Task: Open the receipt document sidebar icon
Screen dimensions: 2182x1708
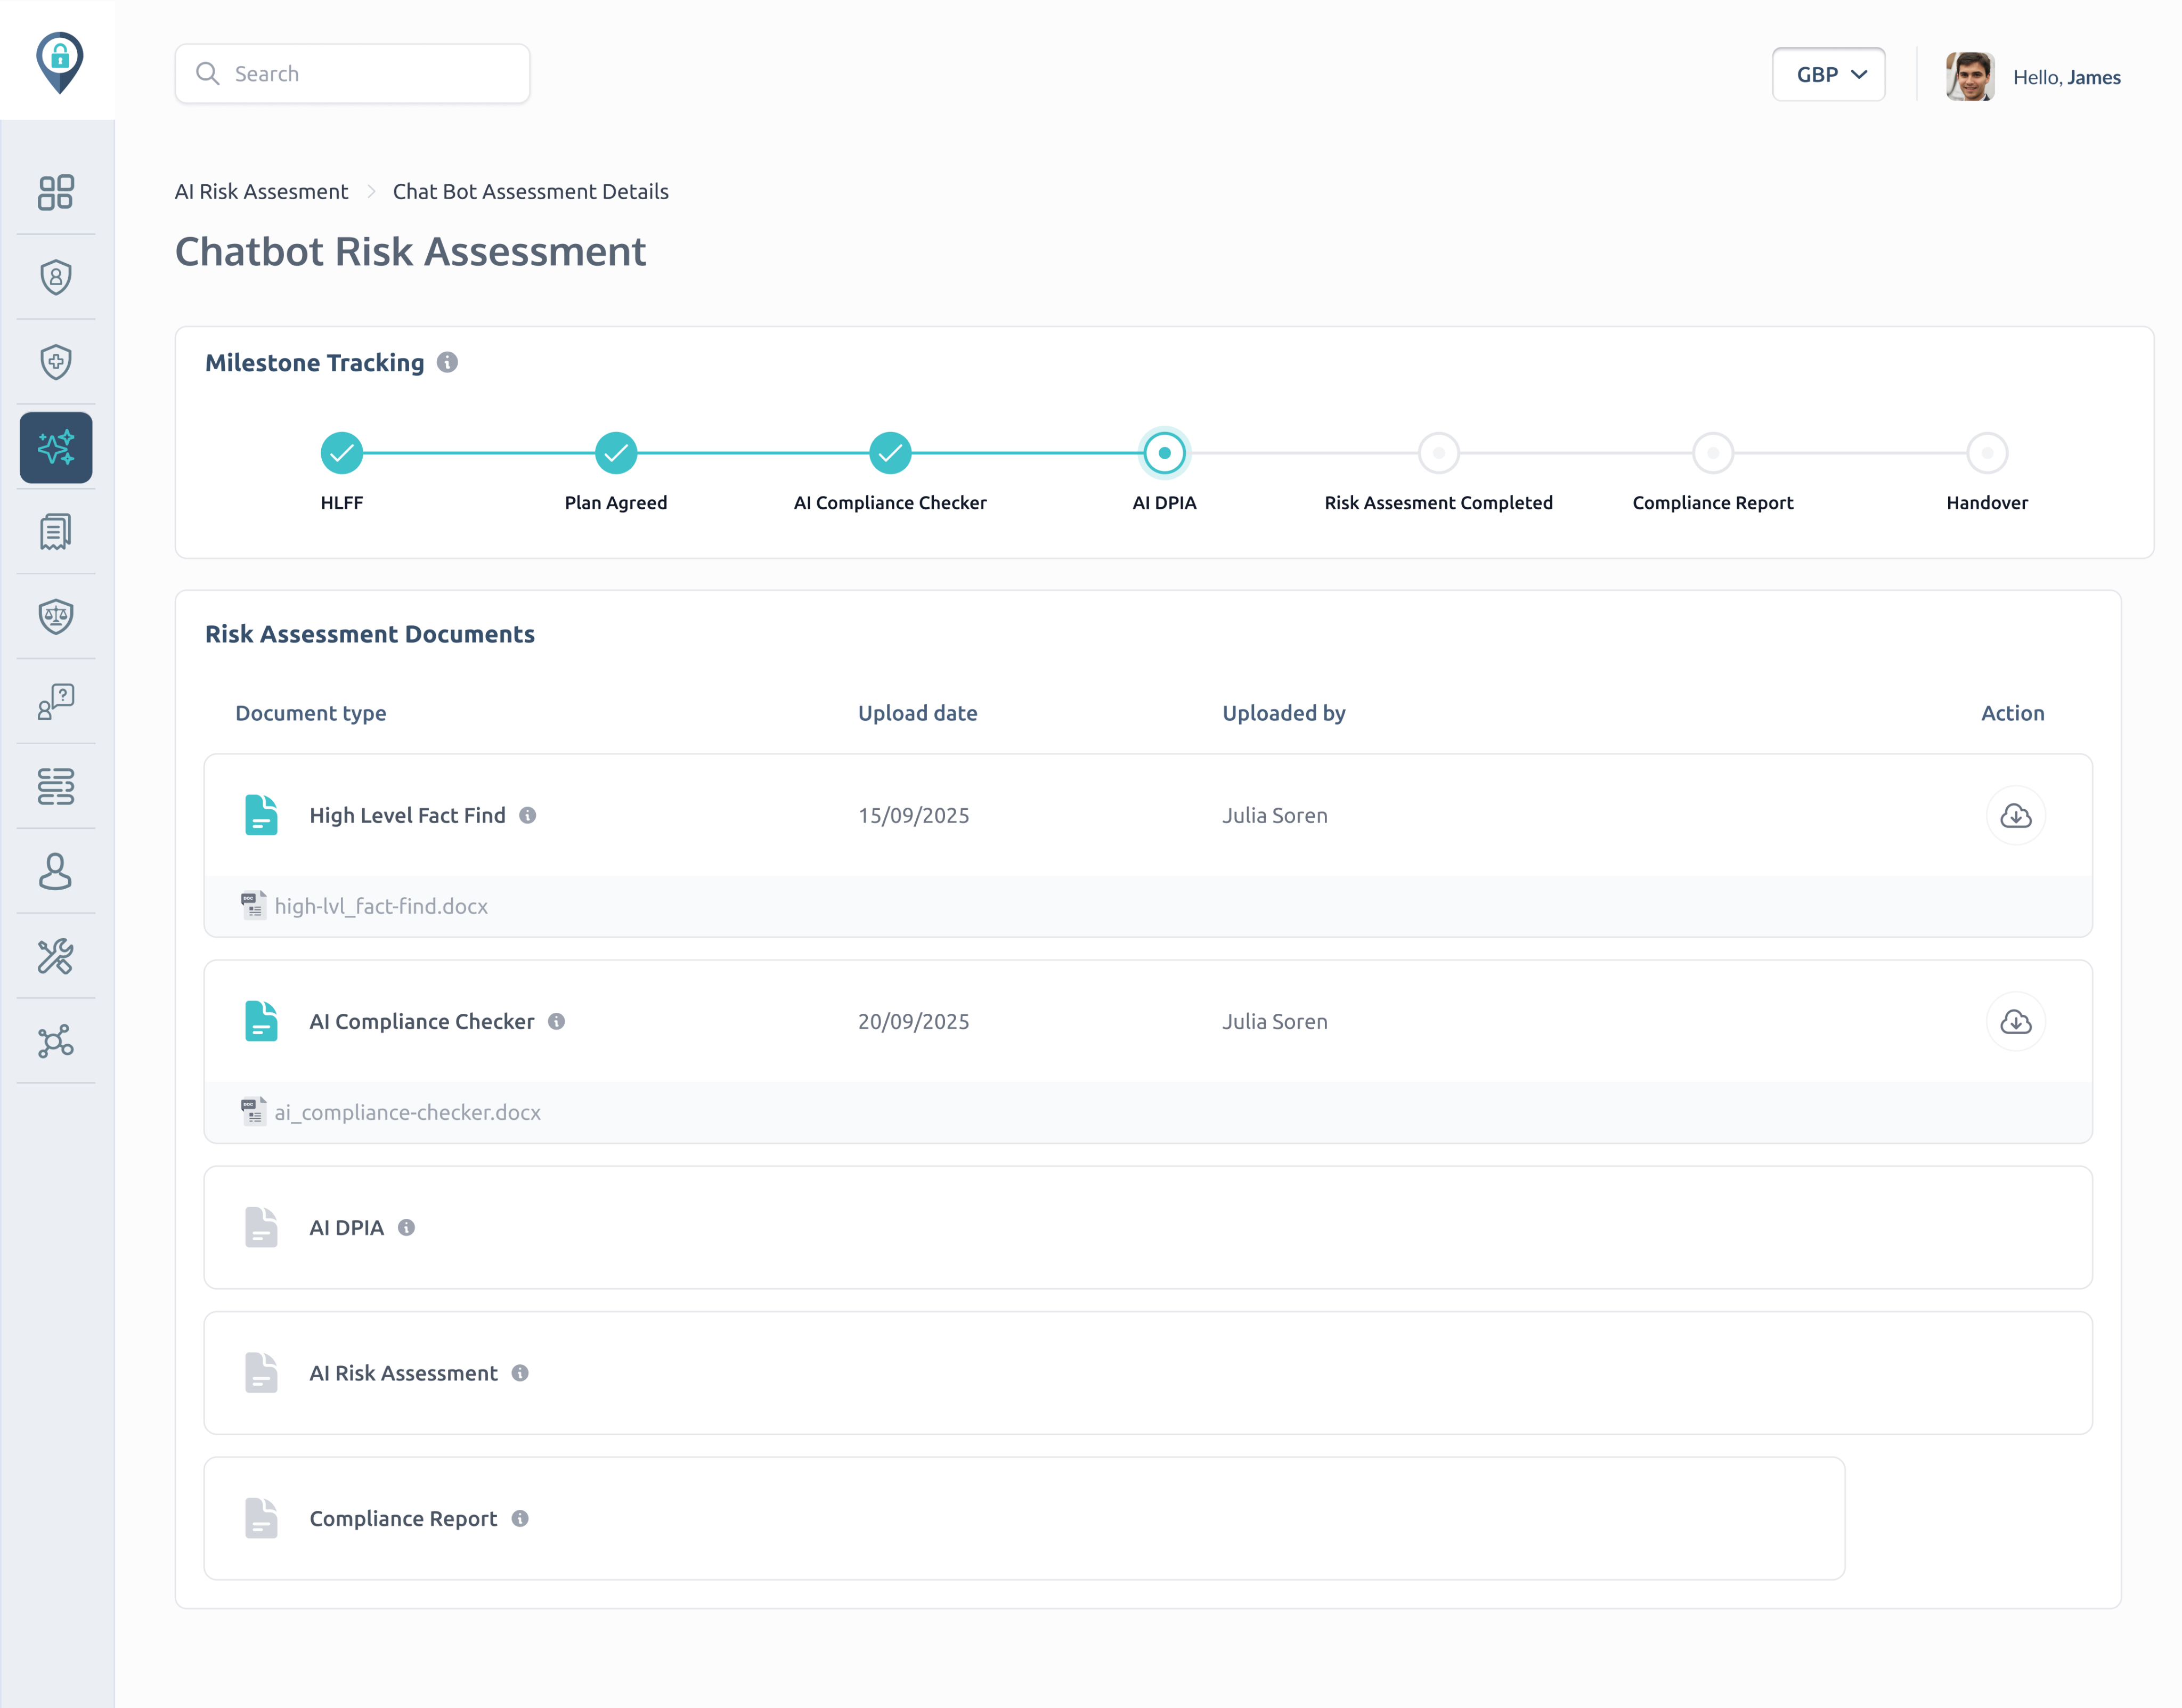Action: [56, 532]
